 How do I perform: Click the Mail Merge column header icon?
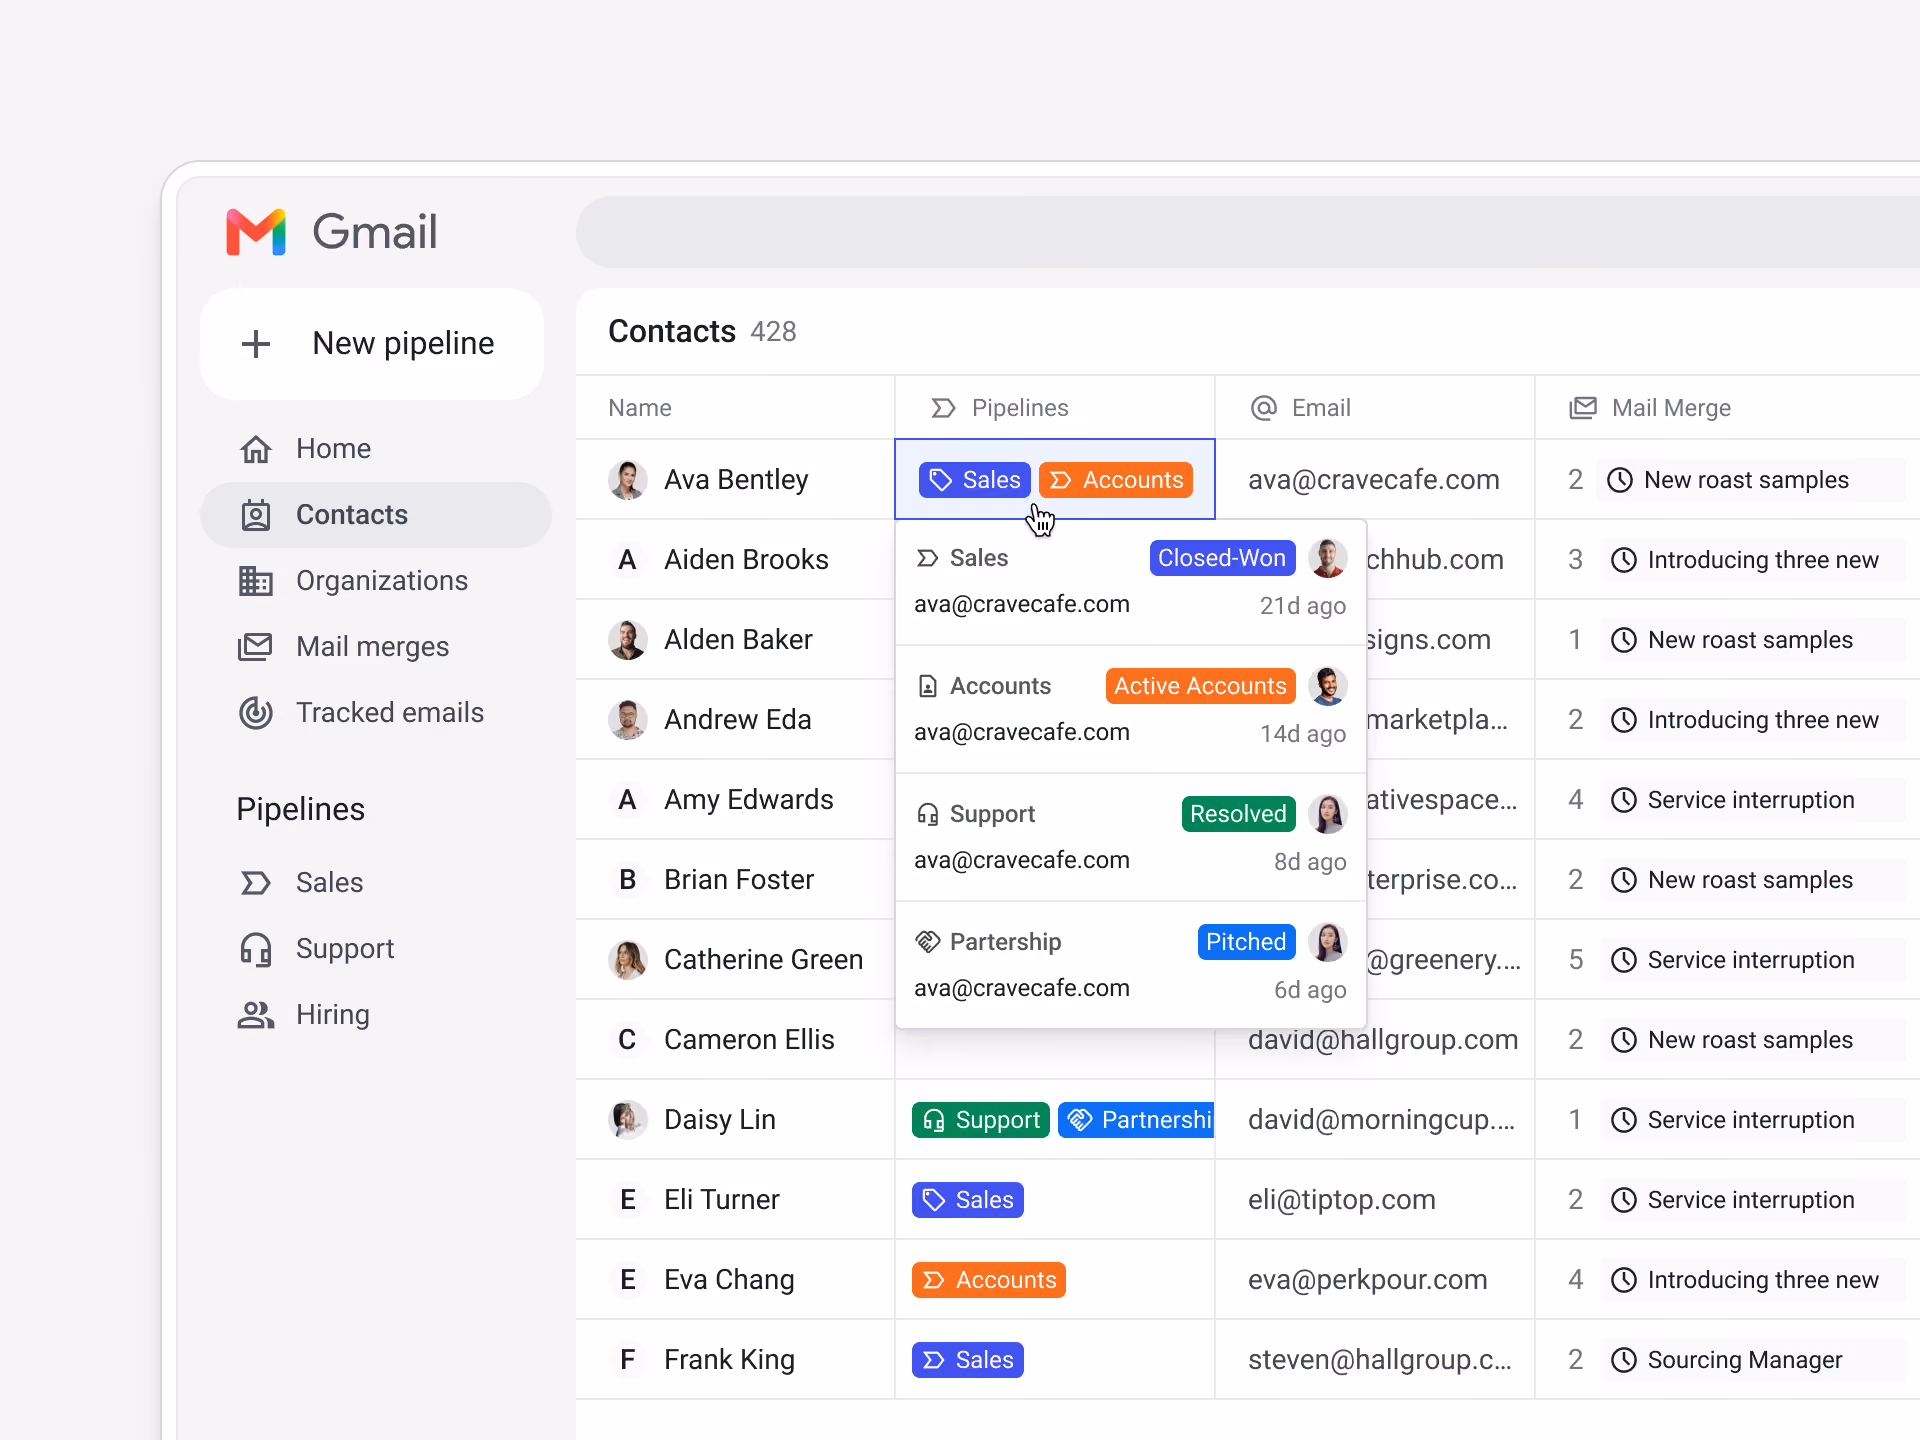[x=1583, y=408]
